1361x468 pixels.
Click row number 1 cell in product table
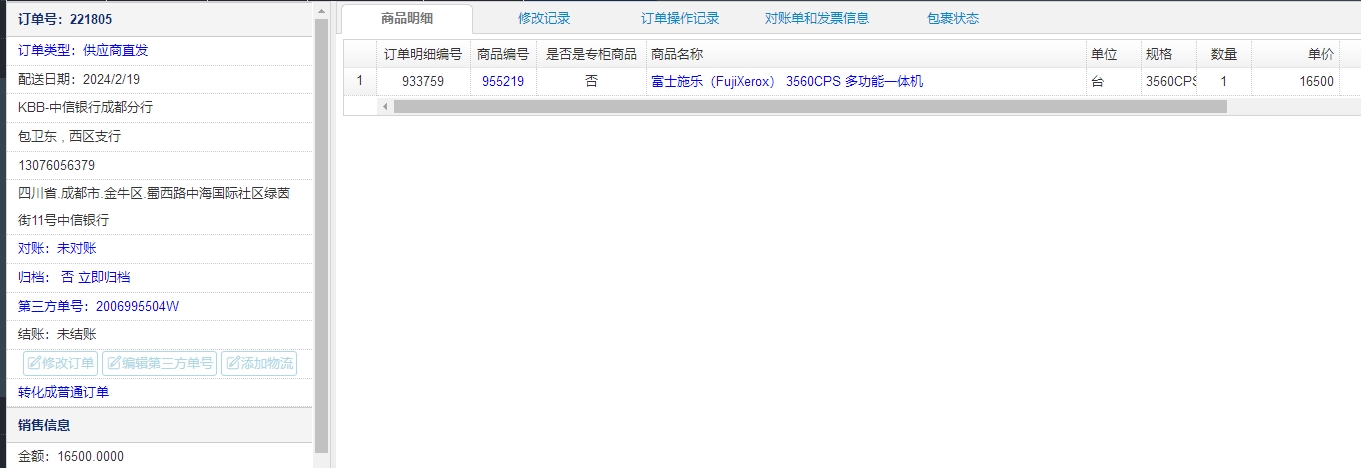[359, 82]
